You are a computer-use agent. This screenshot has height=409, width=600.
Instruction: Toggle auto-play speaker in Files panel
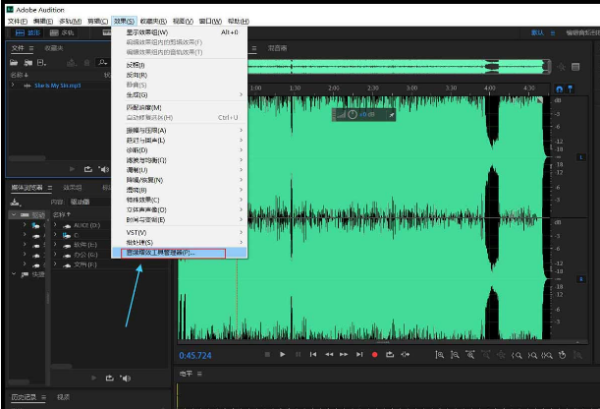pos(103,169)
